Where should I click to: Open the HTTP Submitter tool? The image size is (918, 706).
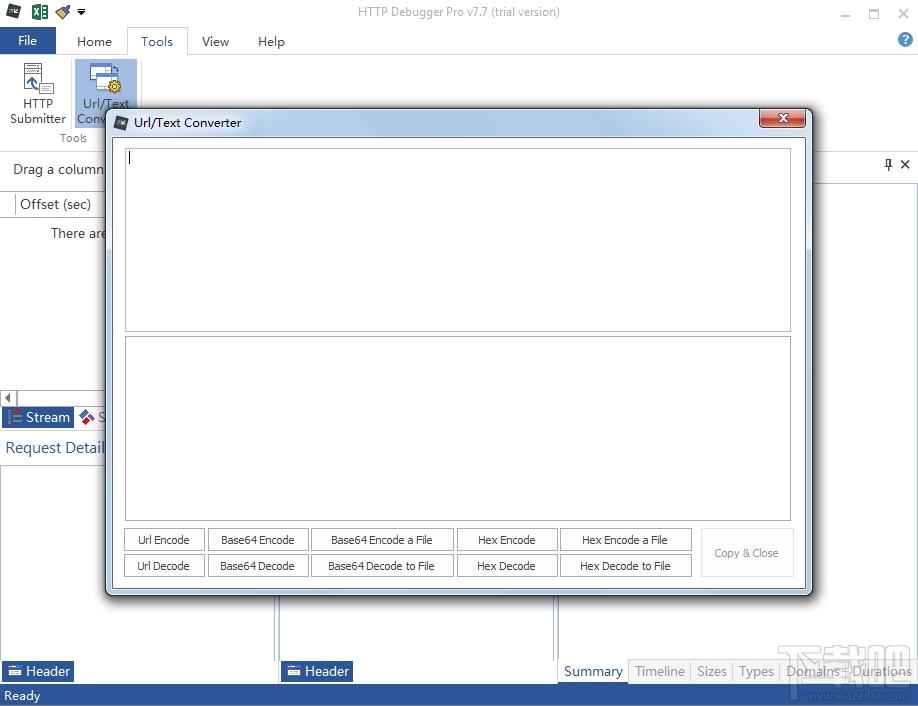pos(37,94)
